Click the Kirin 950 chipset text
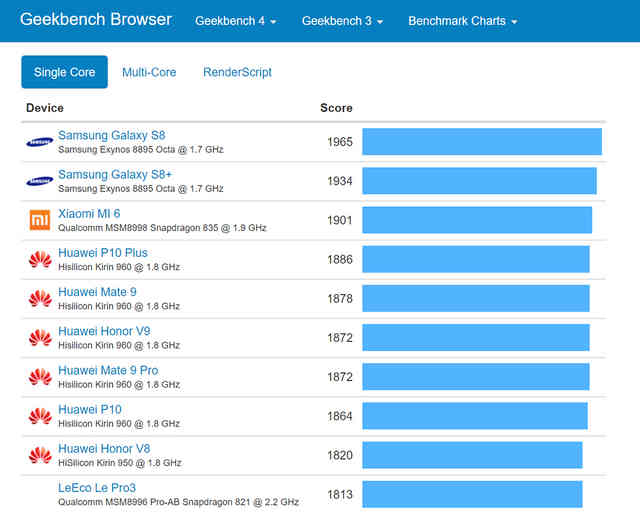This screenshot has height=524, width=640. pos(120,463)
